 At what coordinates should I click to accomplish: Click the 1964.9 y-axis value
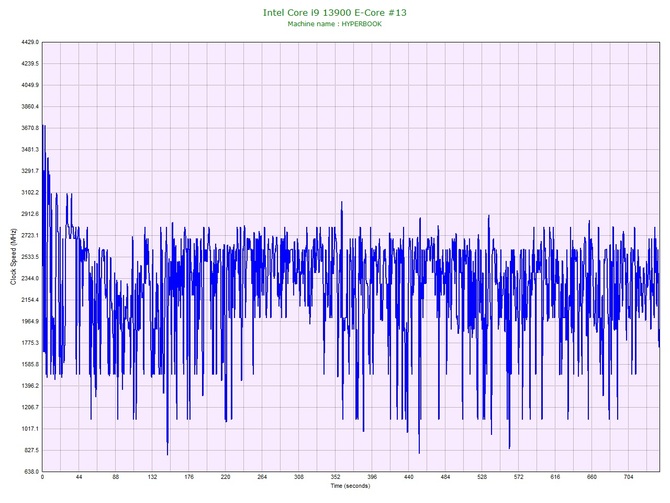(30, 321)
